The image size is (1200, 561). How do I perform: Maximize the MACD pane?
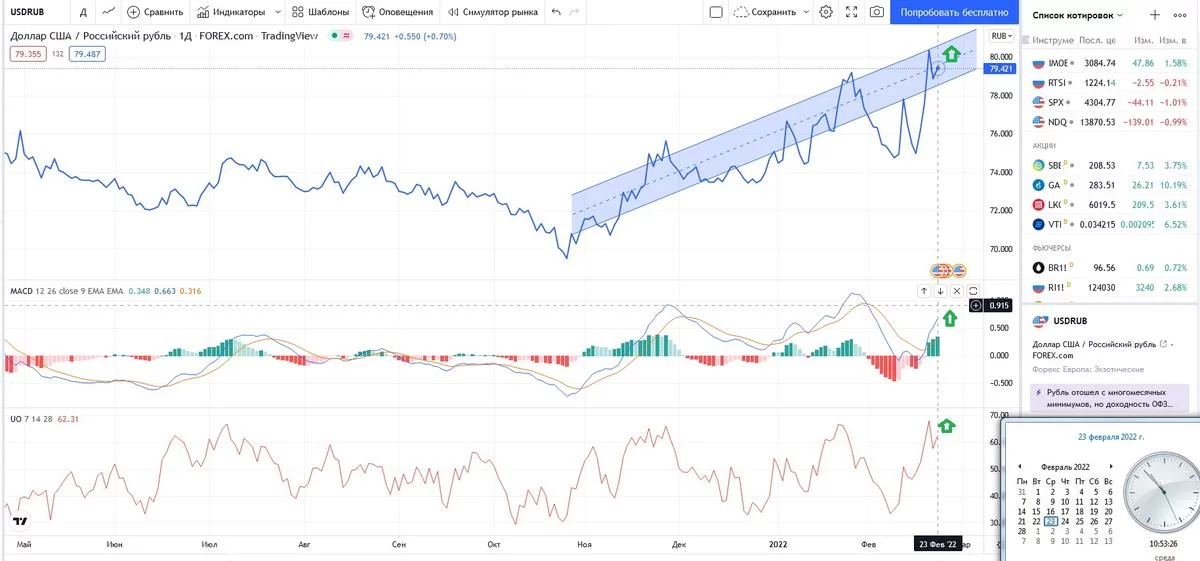(973, 291)
